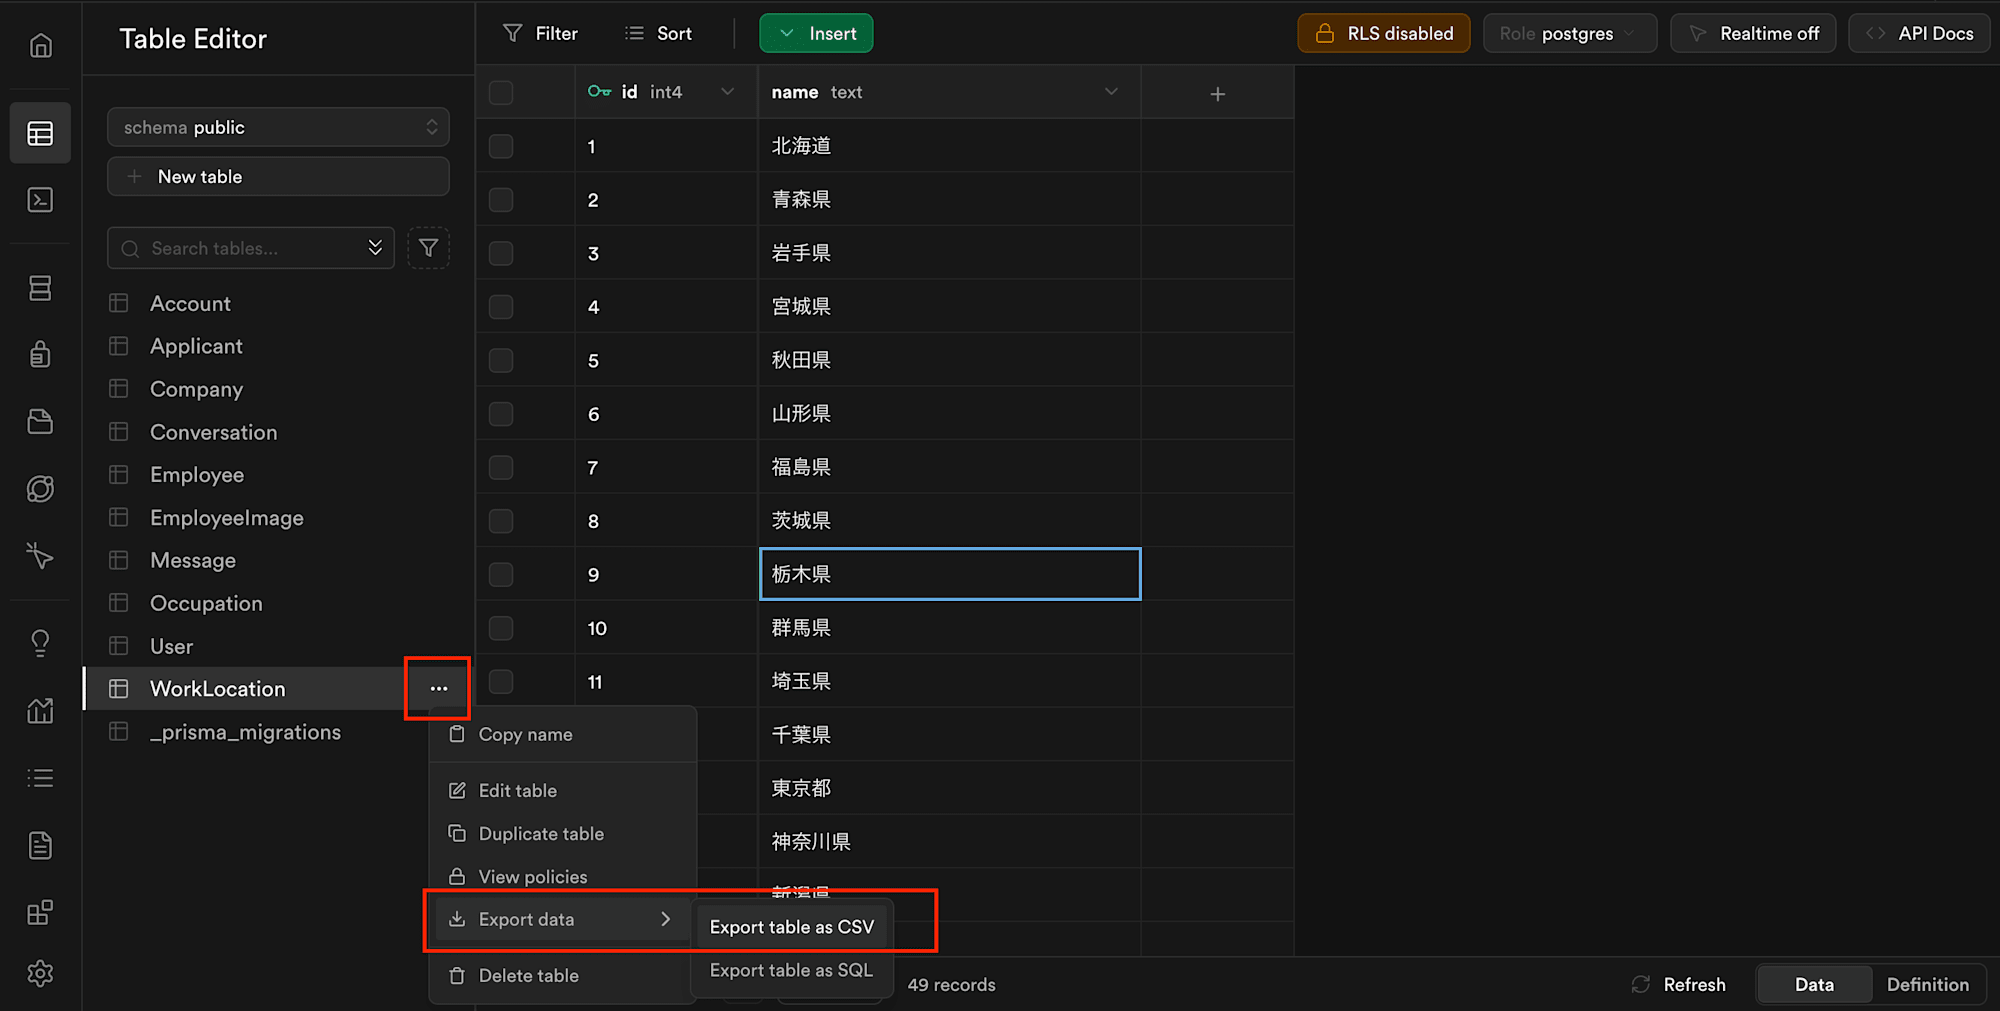Click table icon beside Account

tap(119, 303)
